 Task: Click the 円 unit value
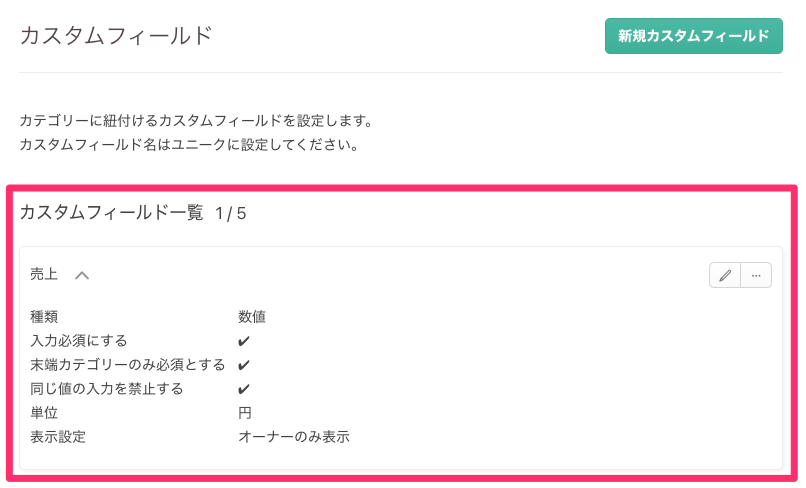(x=244, y=413)
